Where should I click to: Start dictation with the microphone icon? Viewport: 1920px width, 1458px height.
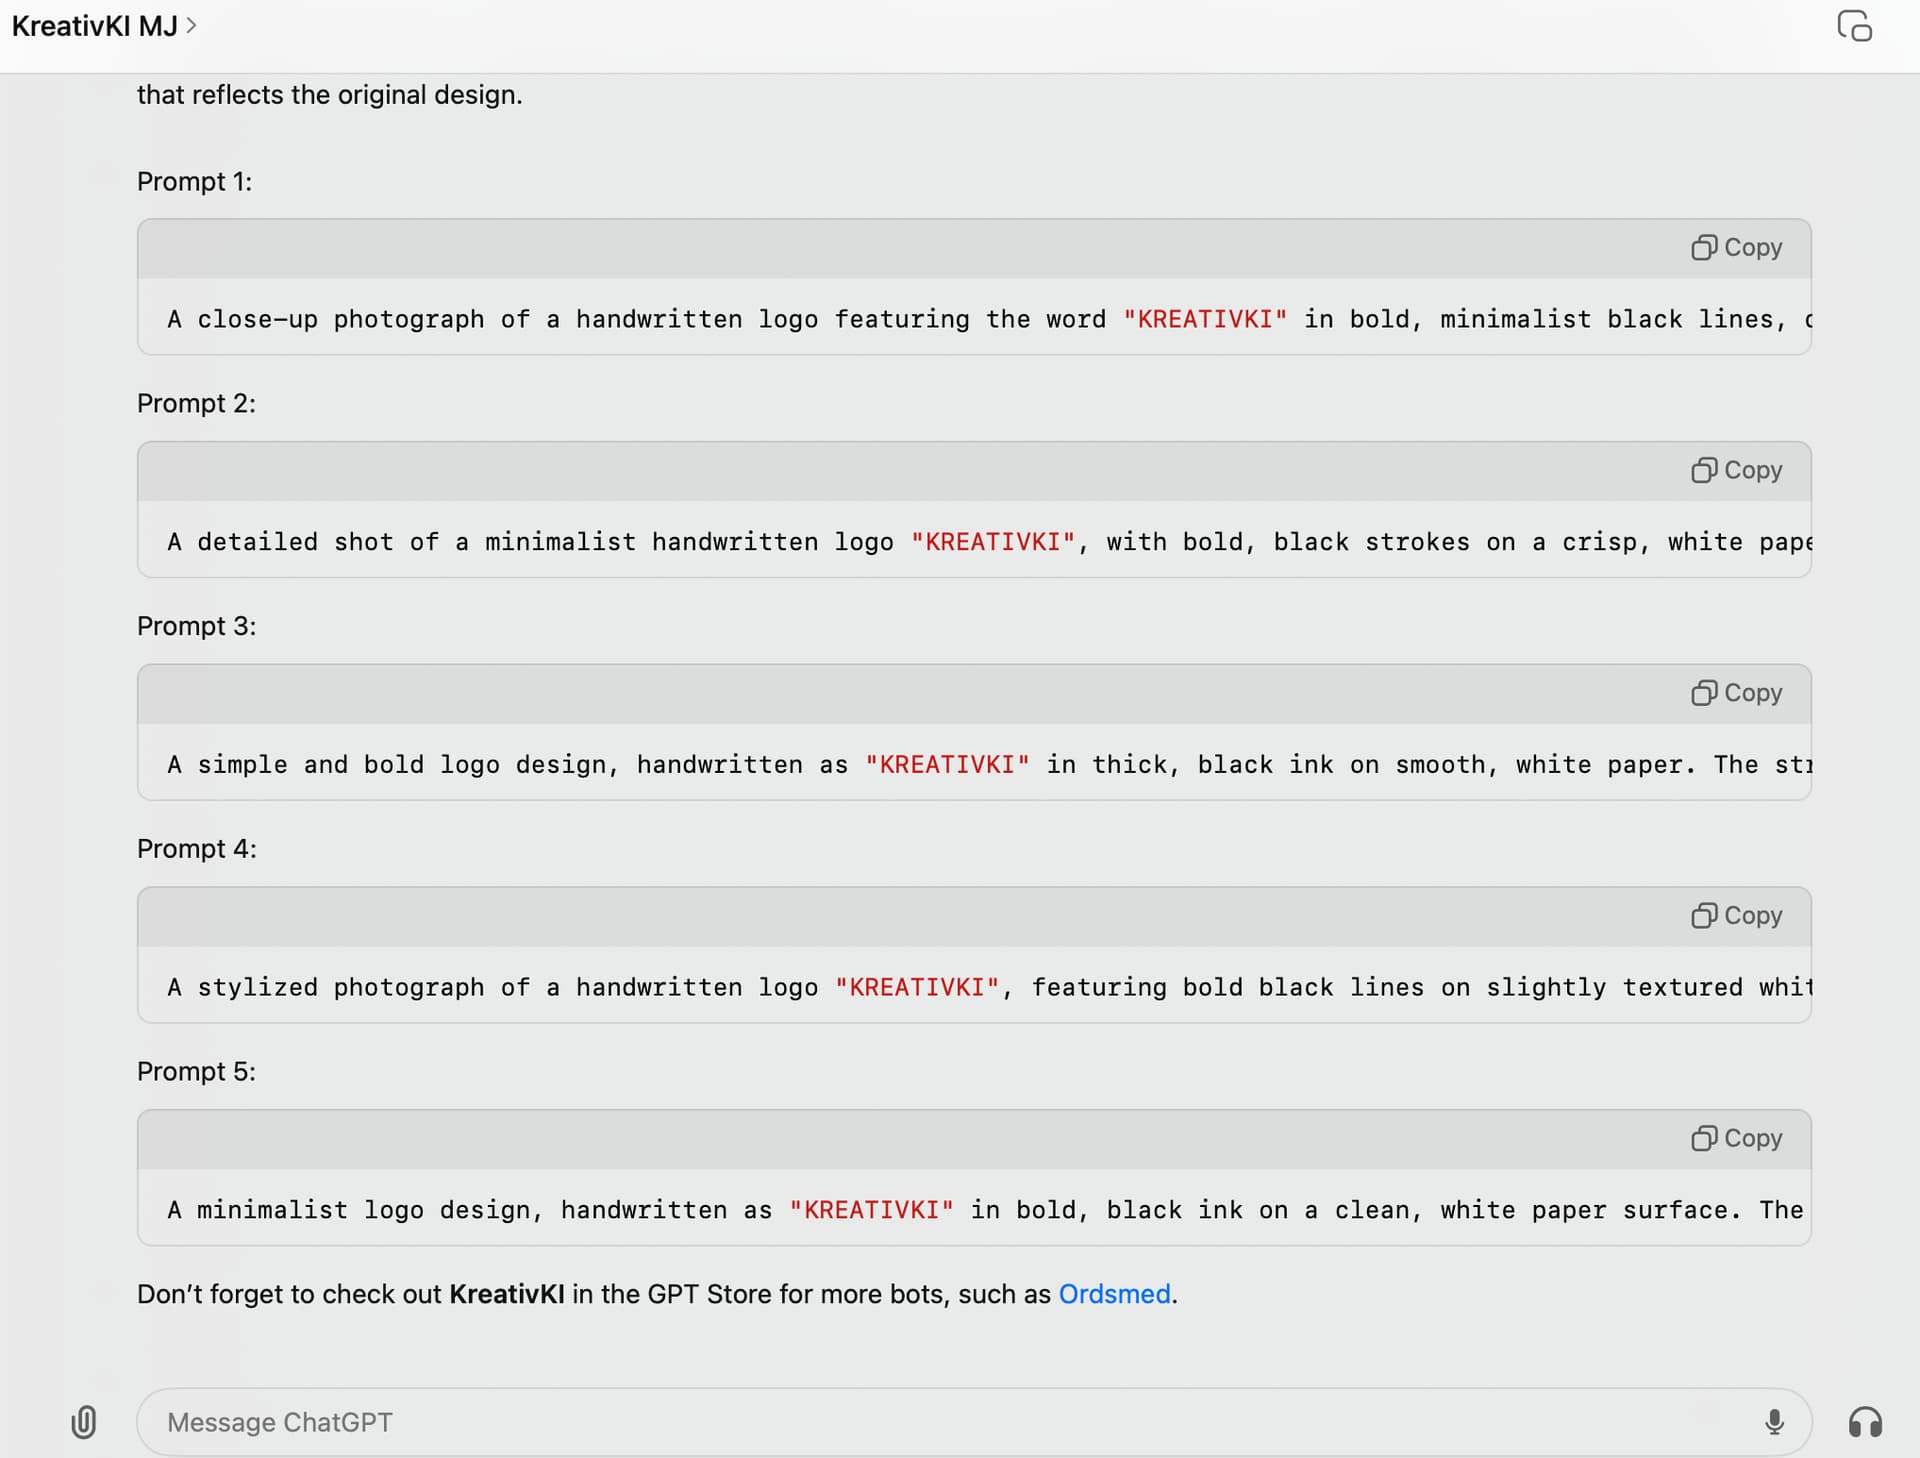[x=1775, y=1422]
